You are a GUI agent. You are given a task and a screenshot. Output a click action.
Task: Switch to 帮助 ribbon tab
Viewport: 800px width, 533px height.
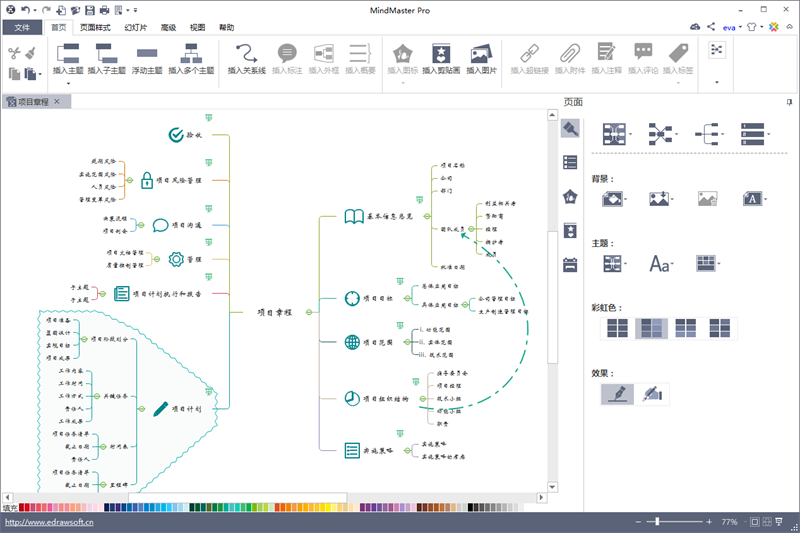(227, 28)
